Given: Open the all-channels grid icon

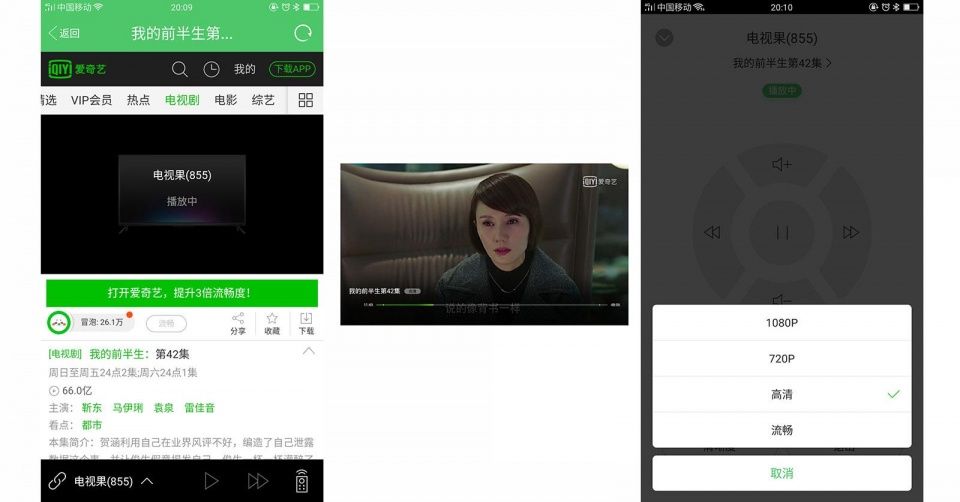Looking at the screenshot, I should click(x=306, y=100).
